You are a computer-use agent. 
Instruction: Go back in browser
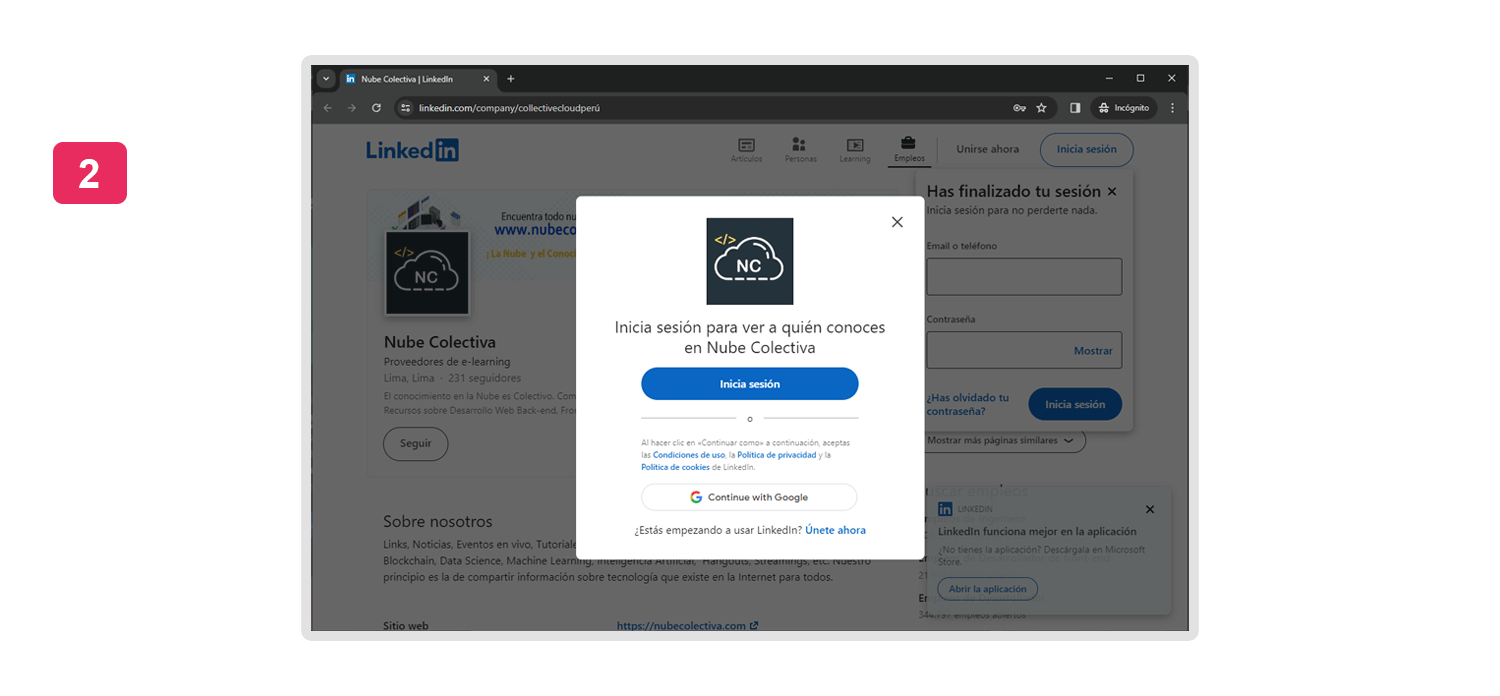pos(327,108)
